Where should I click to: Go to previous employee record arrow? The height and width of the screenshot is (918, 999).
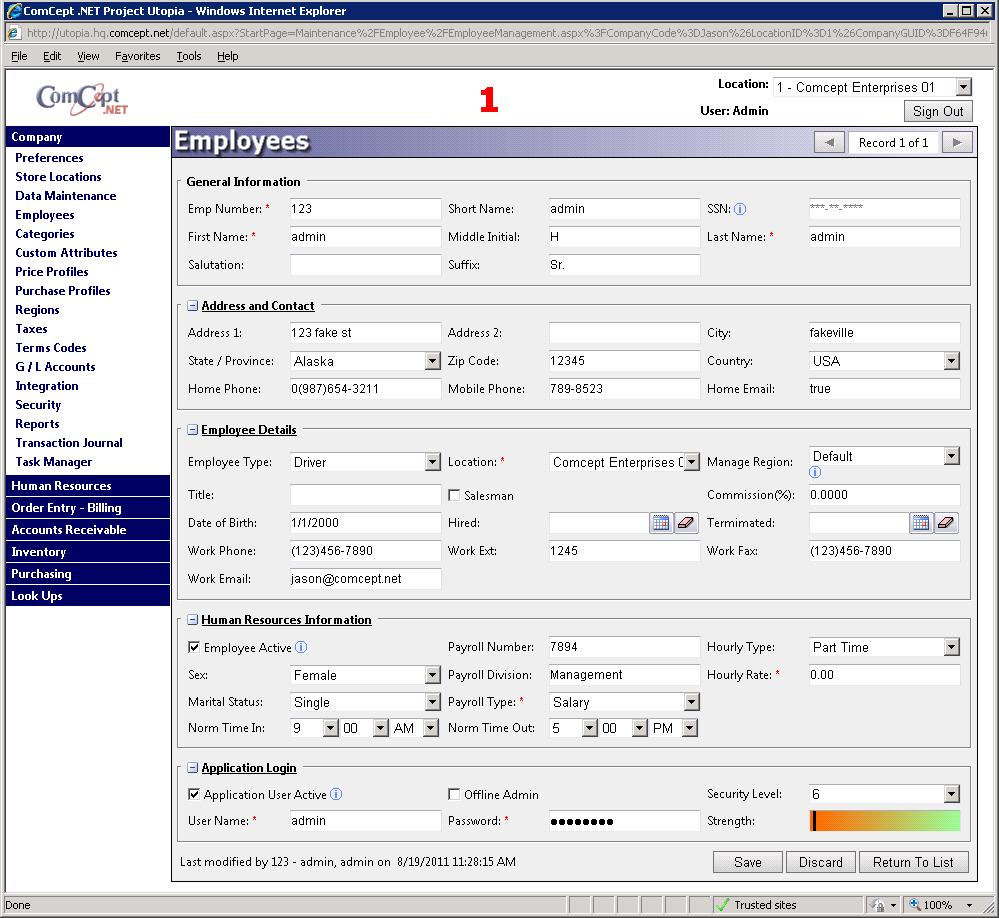pyautogui.click(x=829, y=143)
